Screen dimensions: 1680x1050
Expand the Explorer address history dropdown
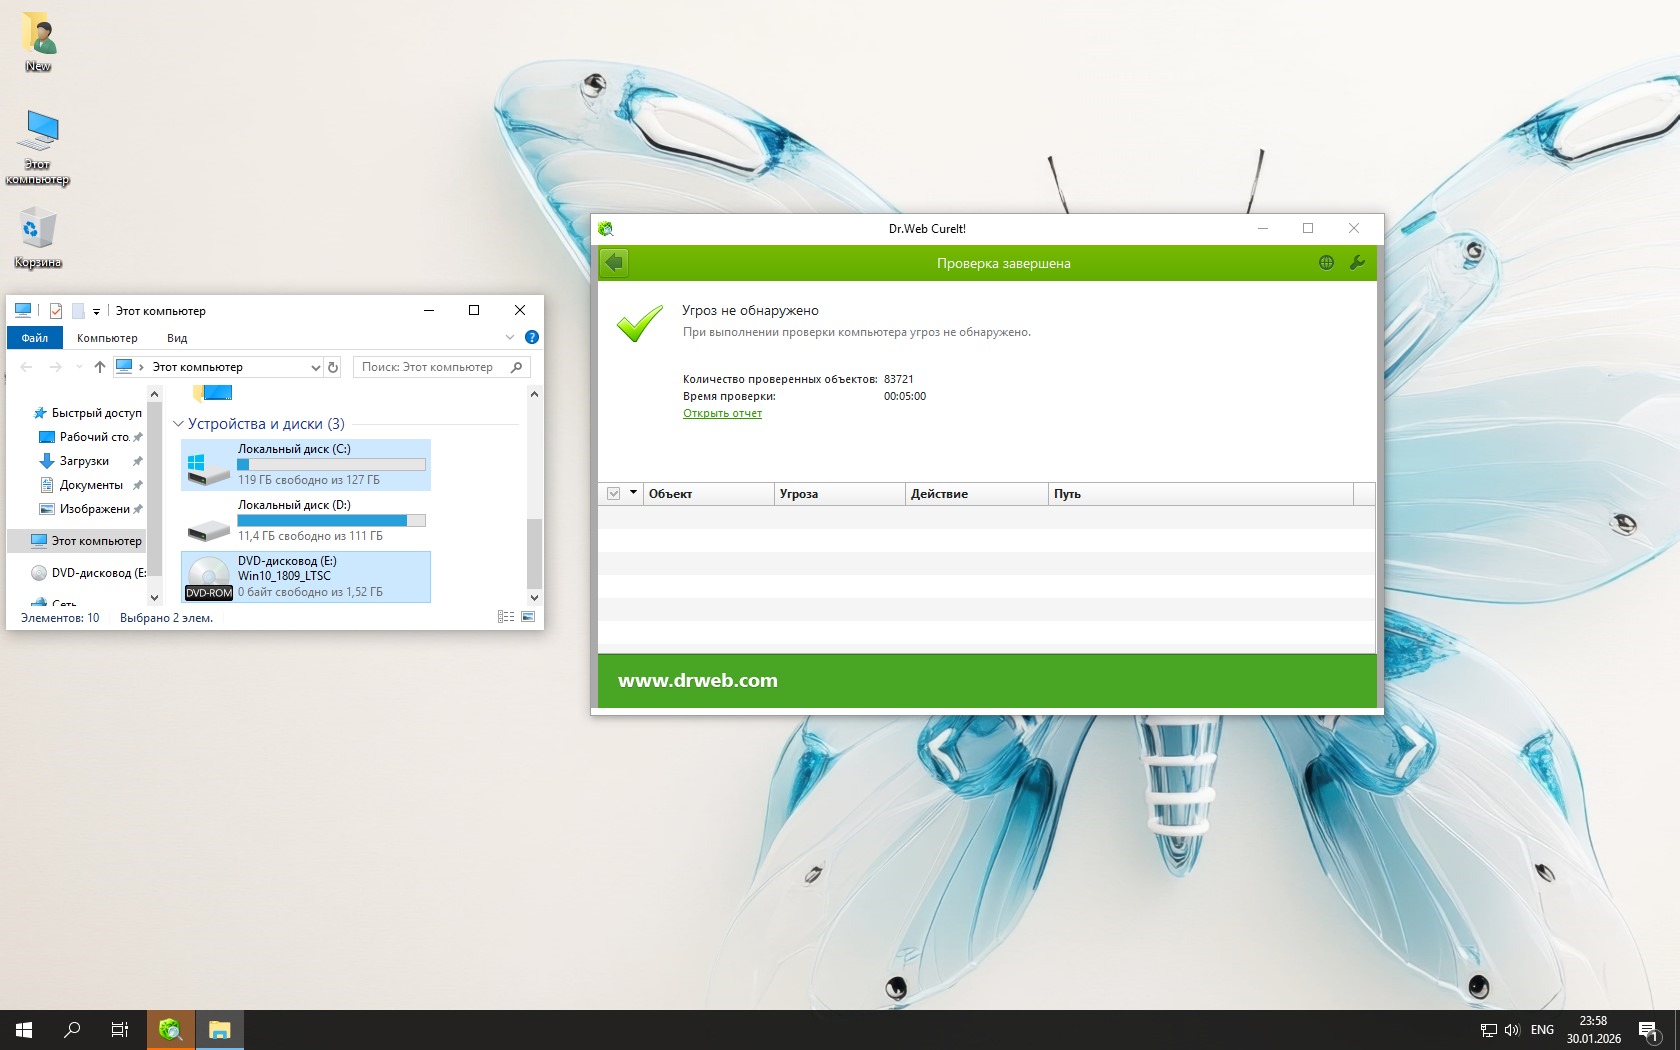[315, 367]
